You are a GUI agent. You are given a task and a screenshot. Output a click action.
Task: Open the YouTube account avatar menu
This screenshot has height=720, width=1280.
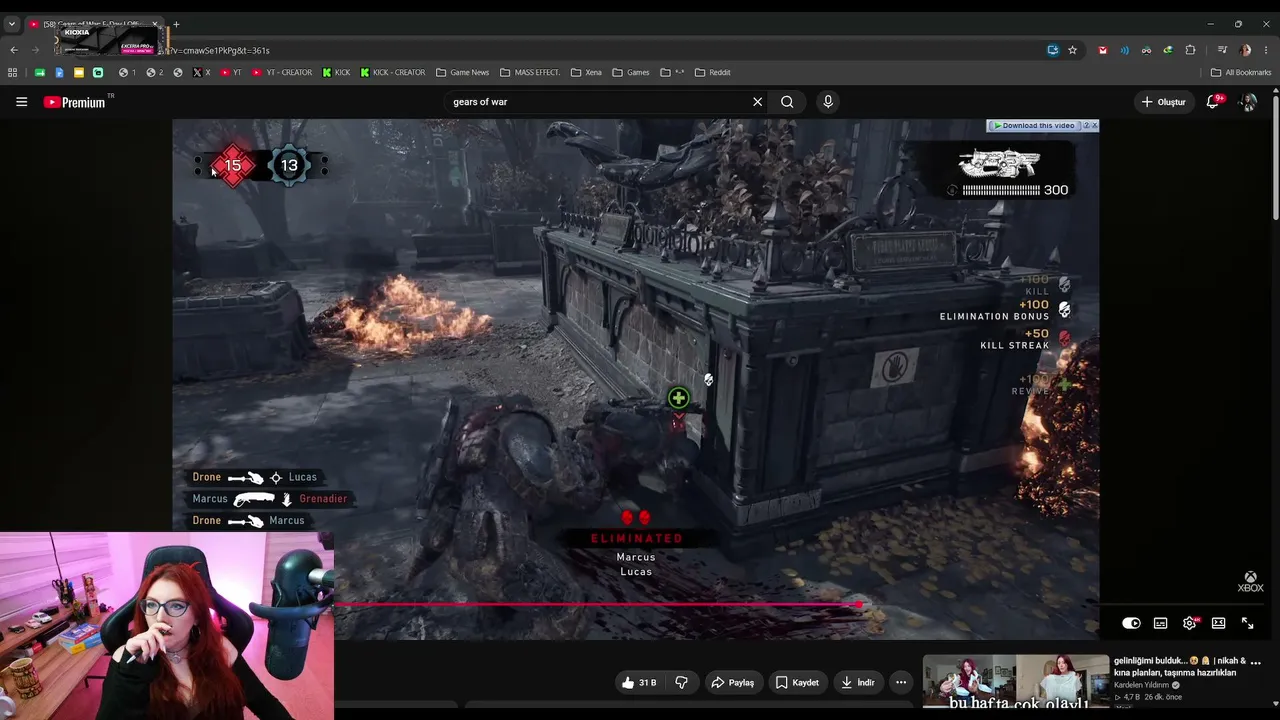[x=1248, y=102]
